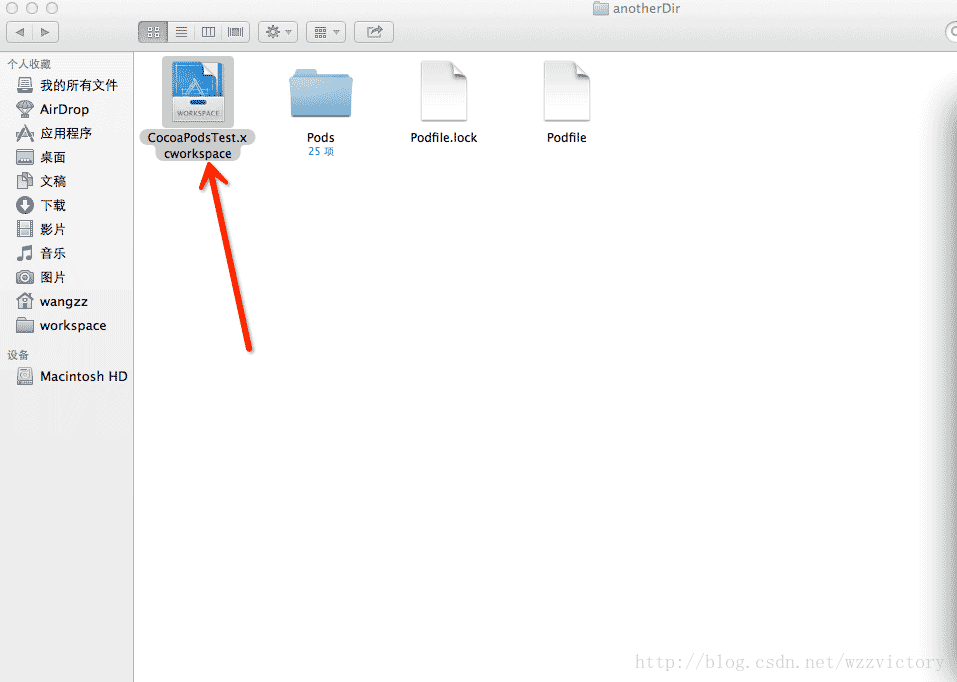
Task: Click the anotherDir window title text
Action: coord(646,9)
